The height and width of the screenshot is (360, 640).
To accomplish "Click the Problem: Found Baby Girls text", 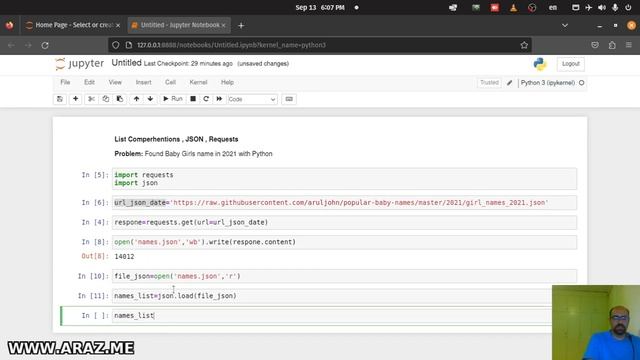I will pos(193,154).
